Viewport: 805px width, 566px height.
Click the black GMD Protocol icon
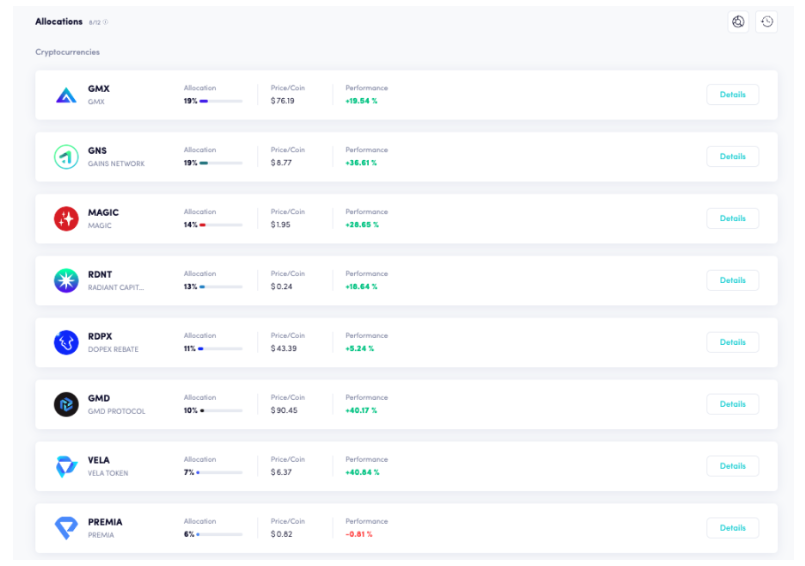point(66,404)
